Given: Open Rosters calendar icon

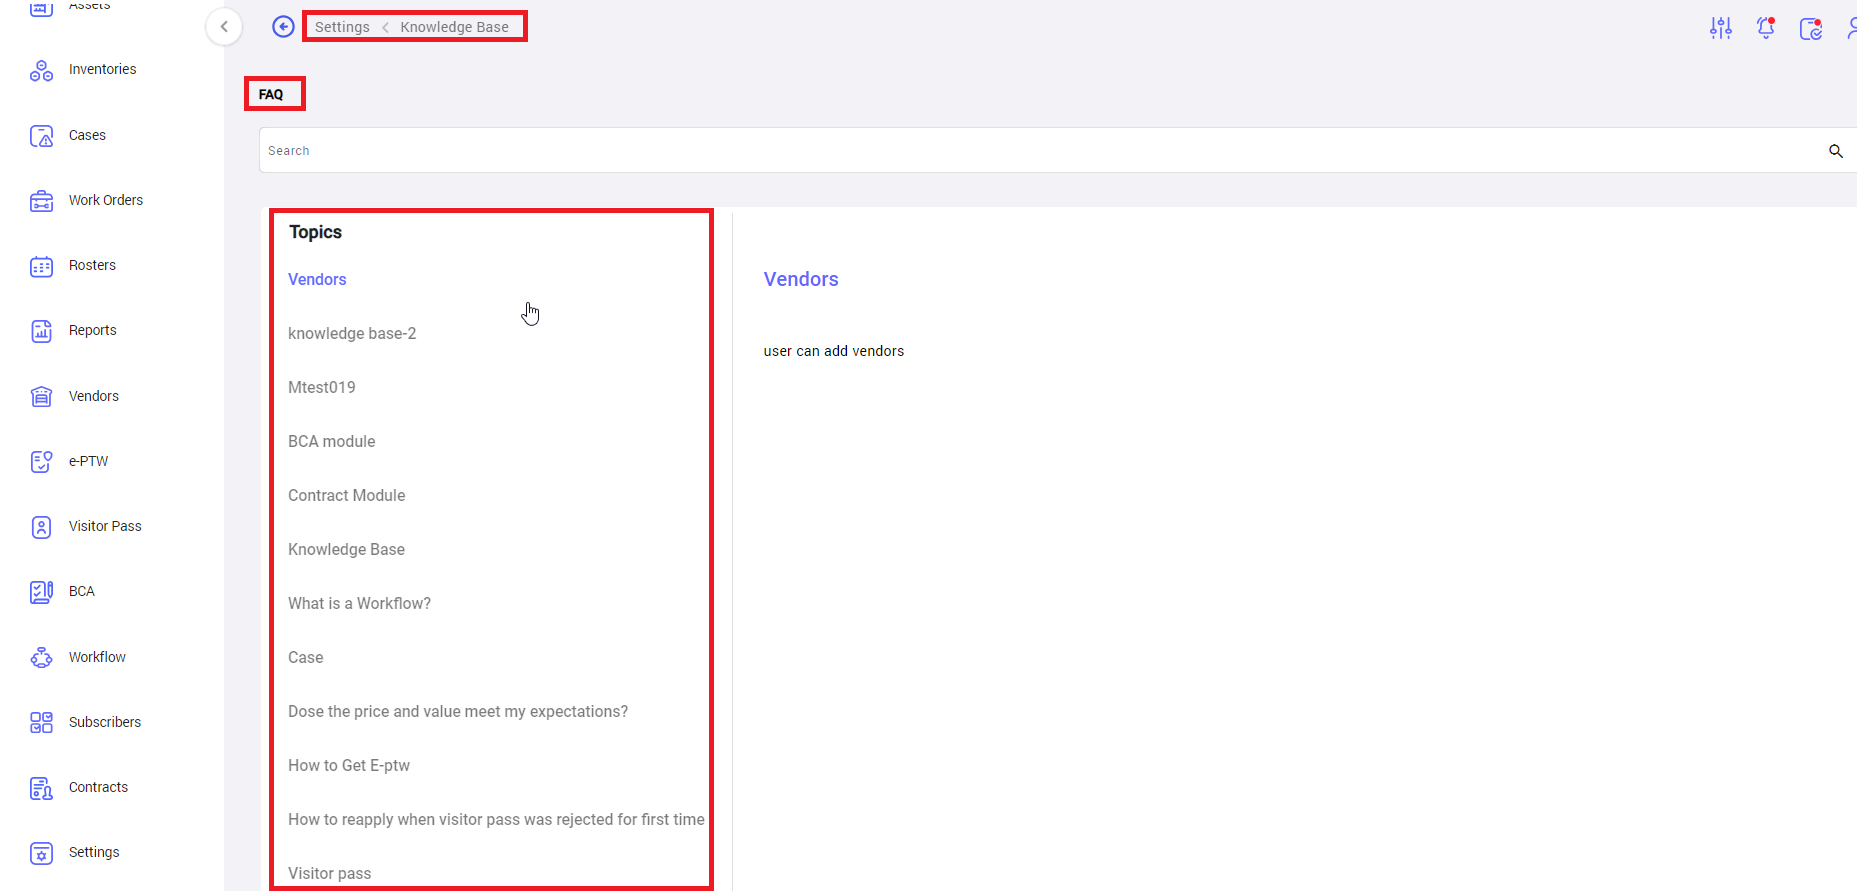Looking at the screenshot, I should [x=41, y=266].
